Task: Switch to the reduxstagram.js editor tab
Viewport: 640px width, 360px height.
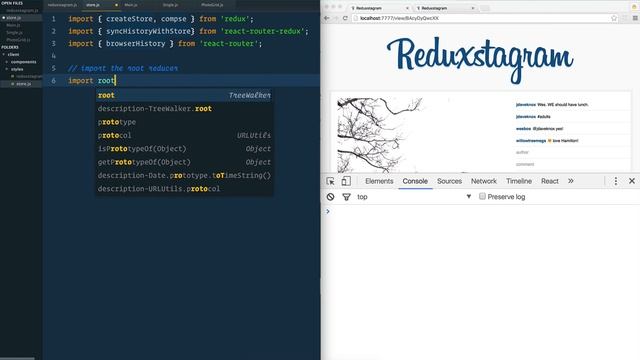Action: pos(62,5)
